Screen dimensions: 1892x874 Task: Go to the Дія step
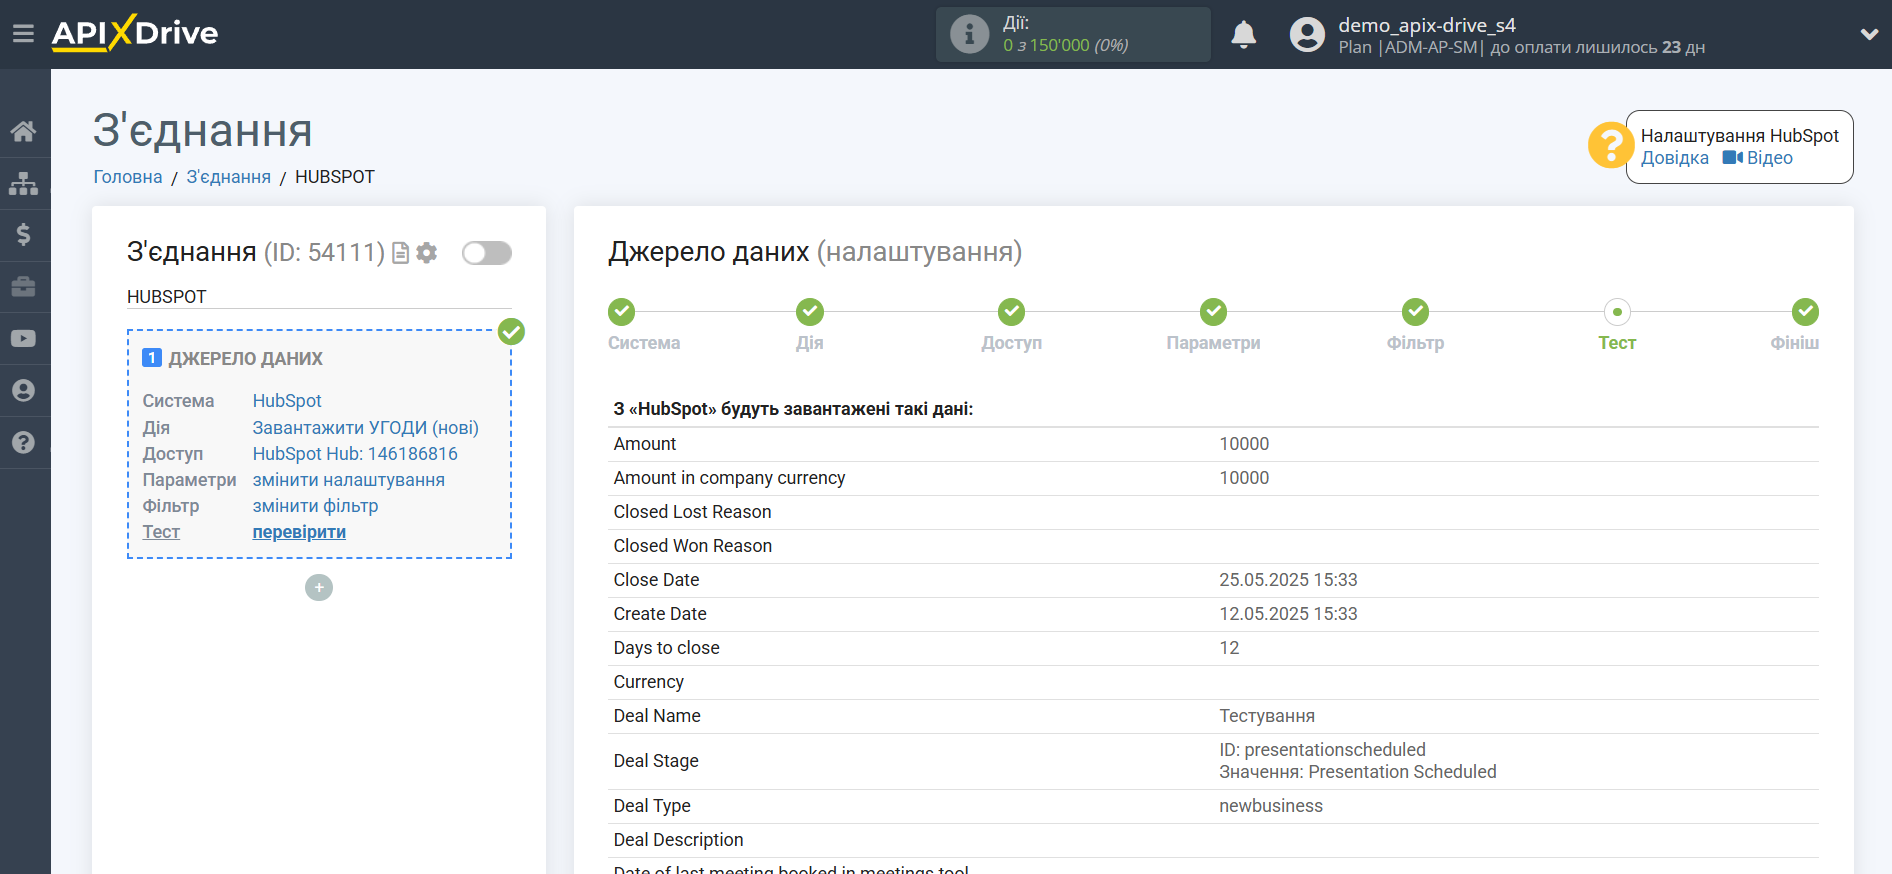pyautogui.click(x=810, y=312)
